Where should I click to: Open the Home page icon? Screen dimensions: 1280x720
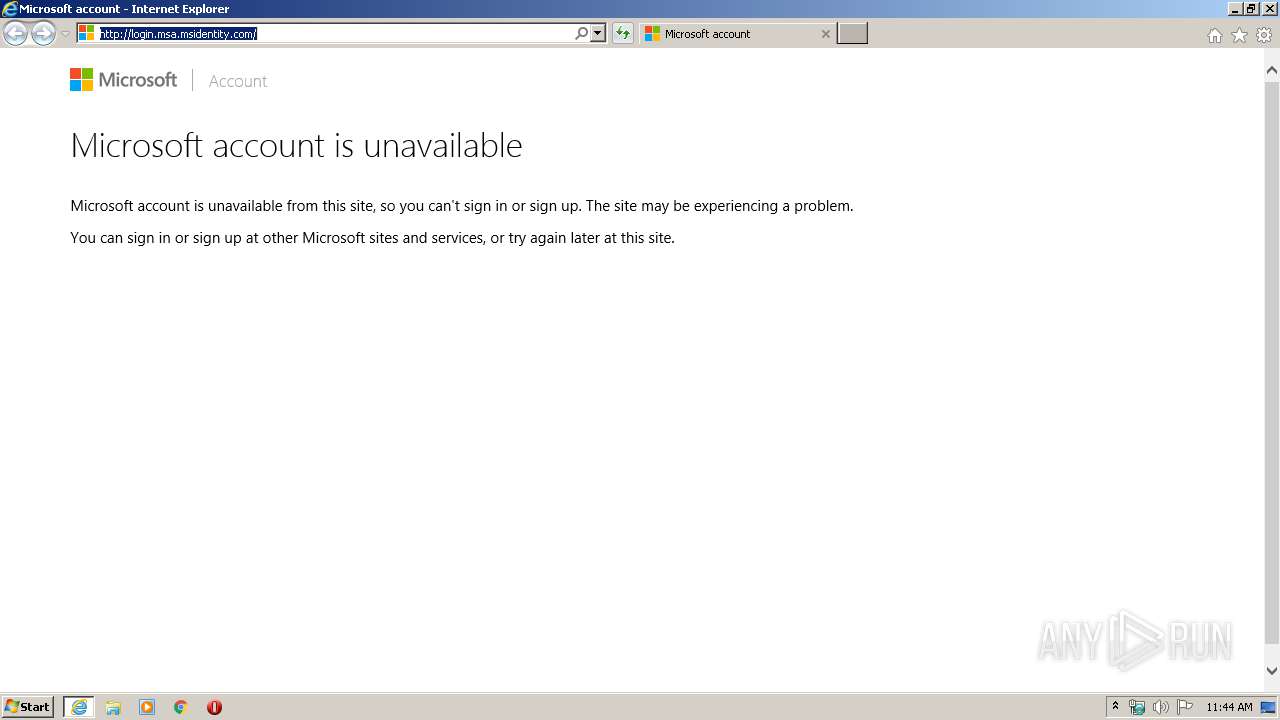[1214, 35]
